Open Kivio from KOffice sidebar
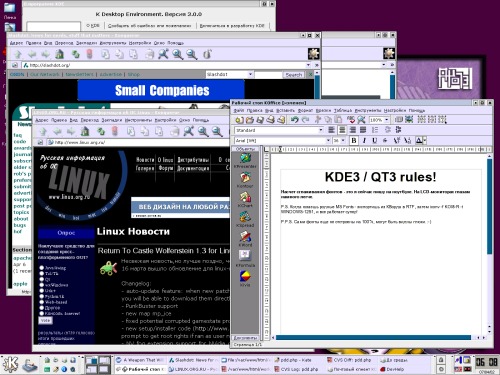Image resolution: width=500 pixels, height=375 pixels. (245, 279)
